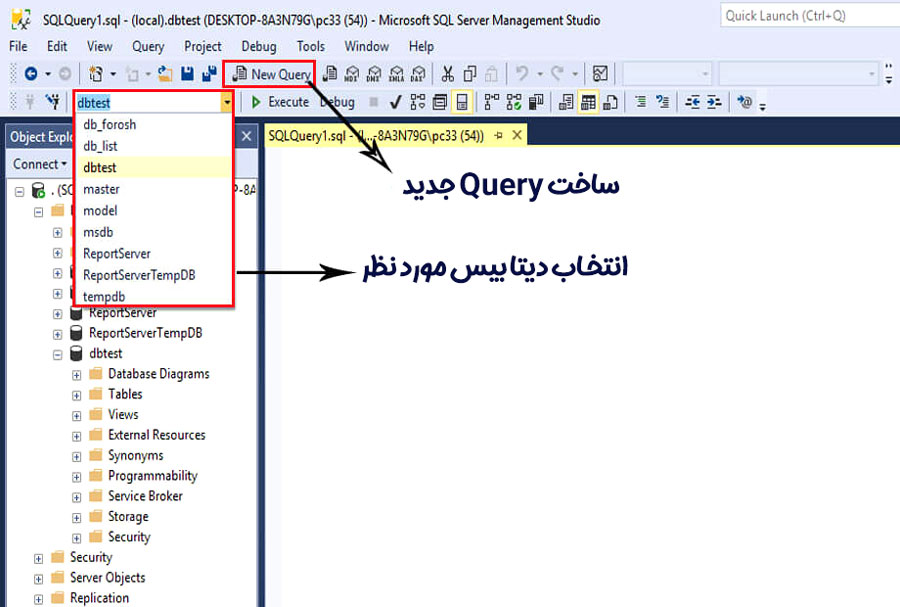Expand the Server Objects folder
The height and width of the screenshot is (607, 900).
[38, 579]
